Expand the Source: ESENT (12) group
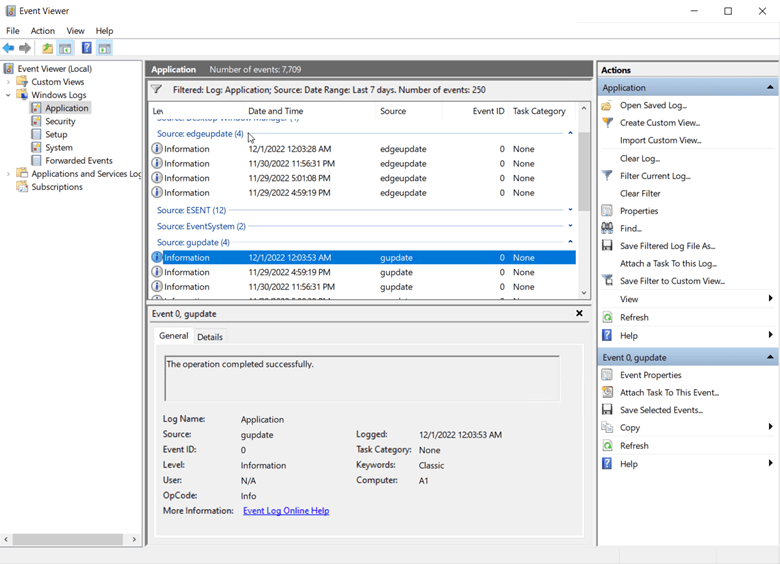780x564 pixels. click(570, 210)
